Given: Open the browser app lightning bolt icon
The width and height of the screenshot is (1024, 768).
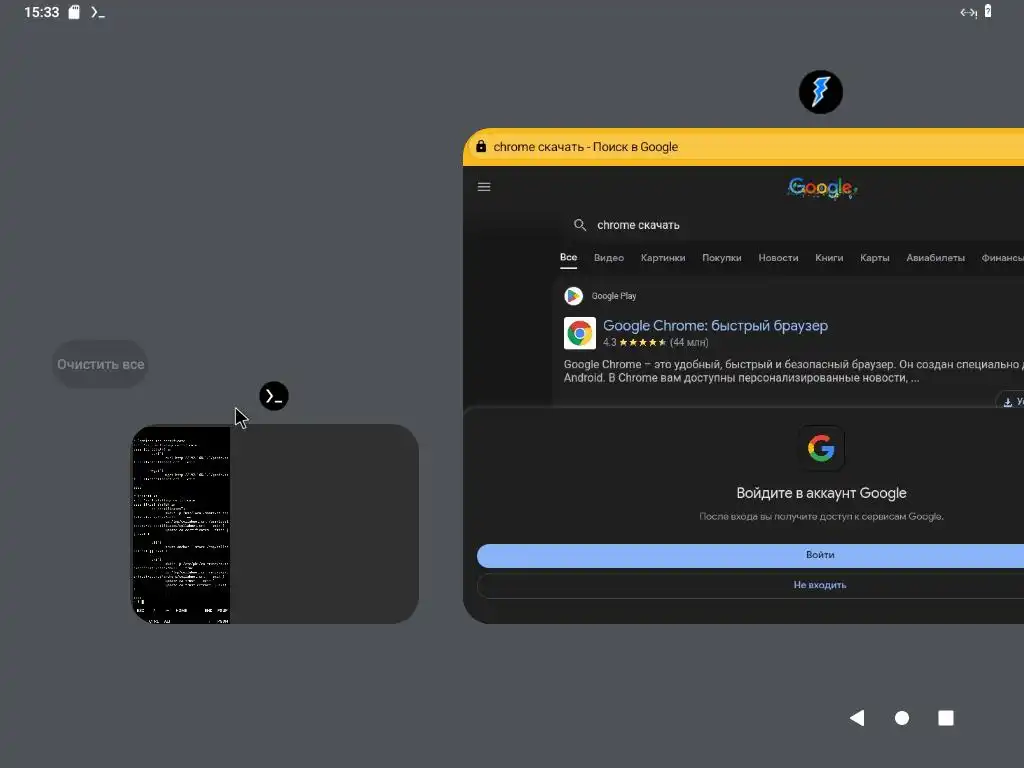Looking at the screenshot, I should coord(820,92).
